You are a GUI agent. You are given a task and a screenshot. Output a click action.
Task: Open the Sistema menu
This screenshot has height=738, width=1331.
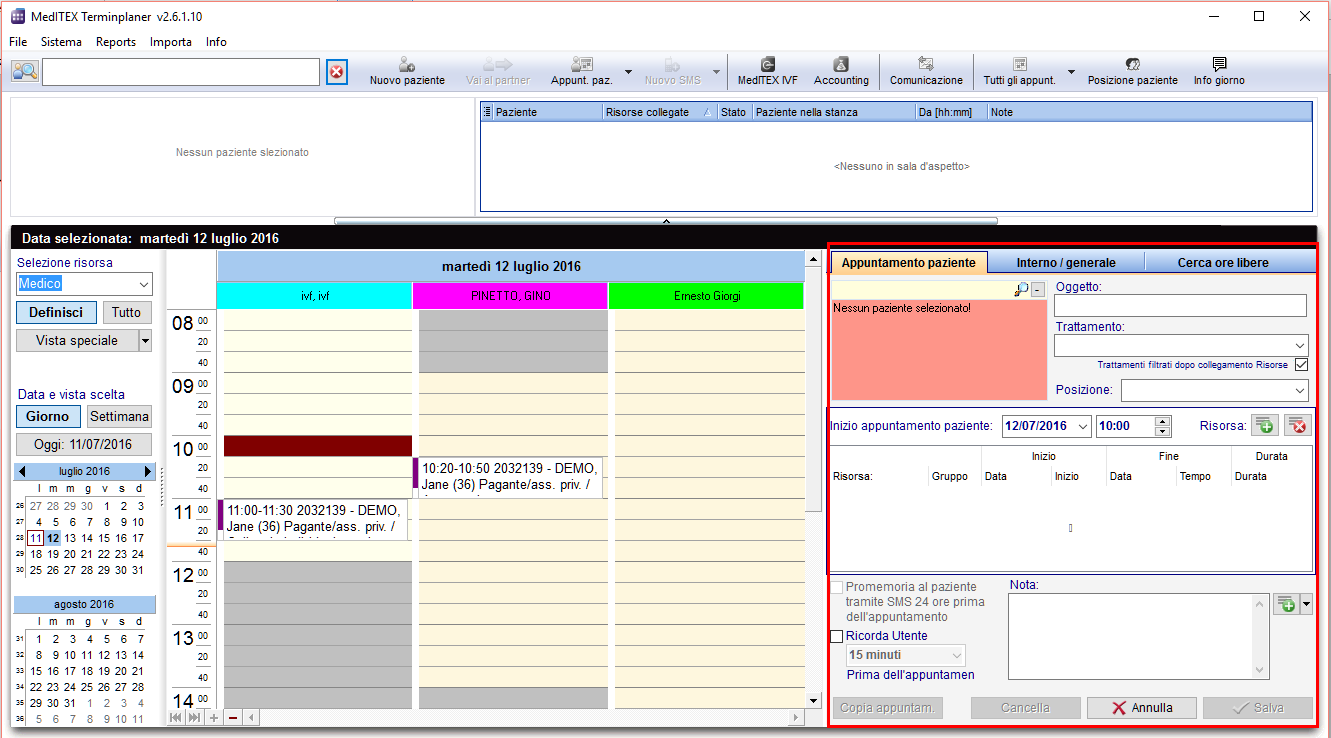(61, 42)
